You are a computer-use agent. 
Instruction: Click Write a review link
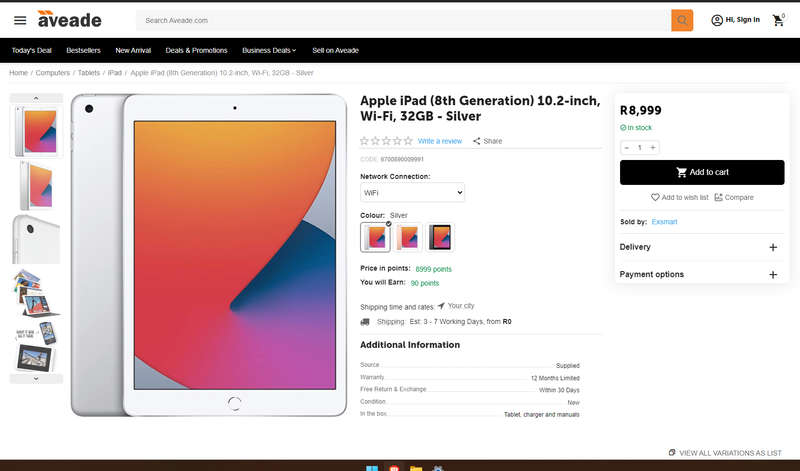pos(440,141)
